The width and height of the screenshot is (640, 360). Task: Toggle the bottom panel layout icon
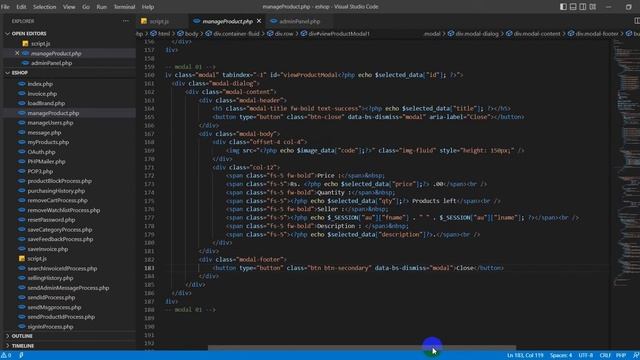(573, 7)
